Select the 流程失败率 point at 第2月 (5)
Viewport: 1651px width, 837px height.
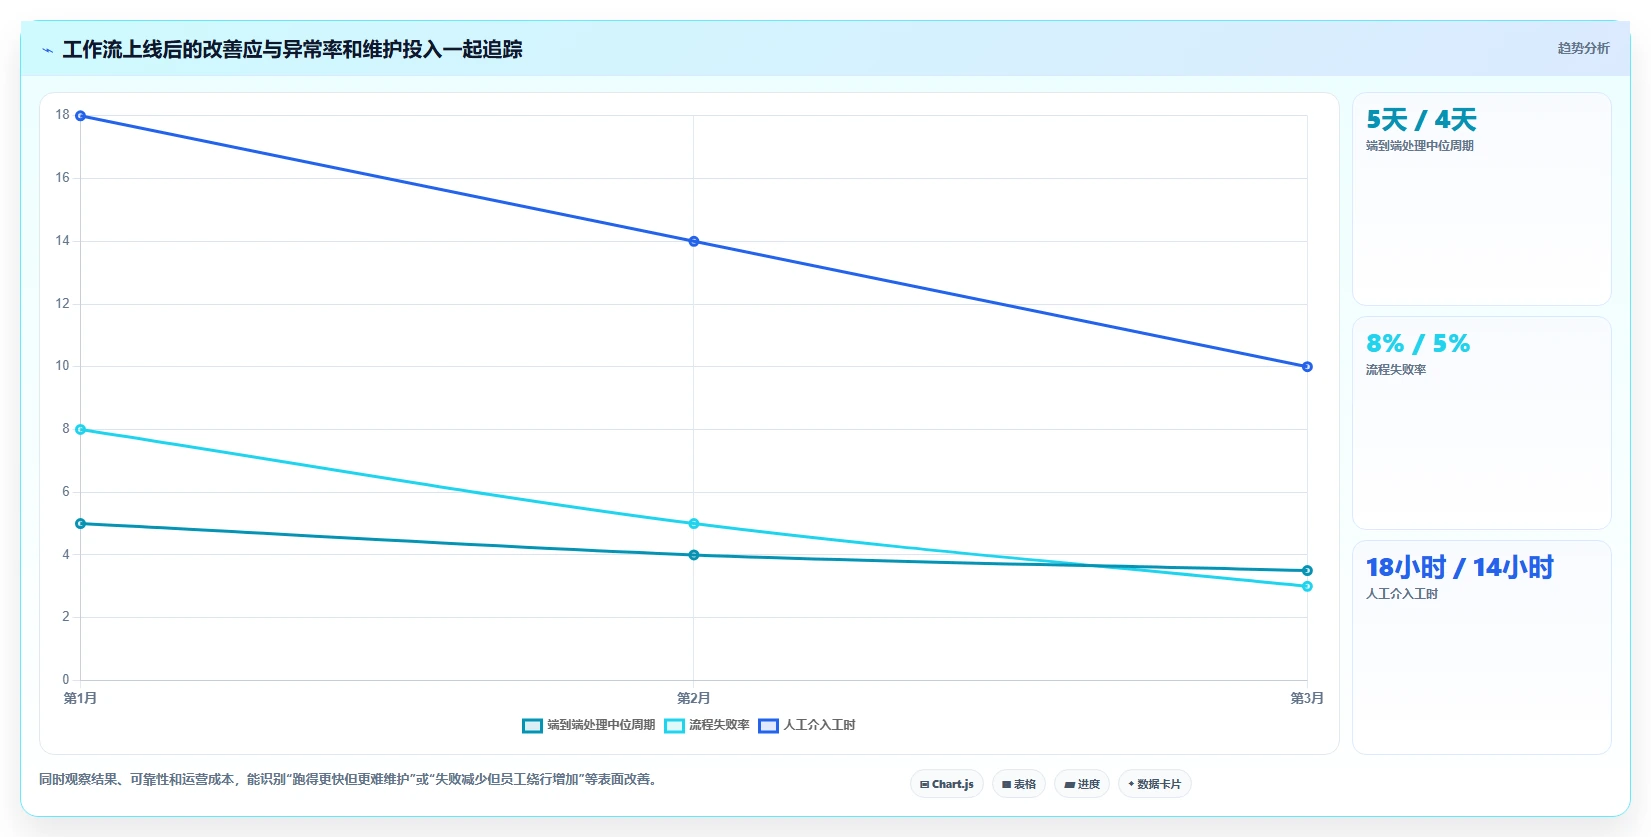click(694, 524)
